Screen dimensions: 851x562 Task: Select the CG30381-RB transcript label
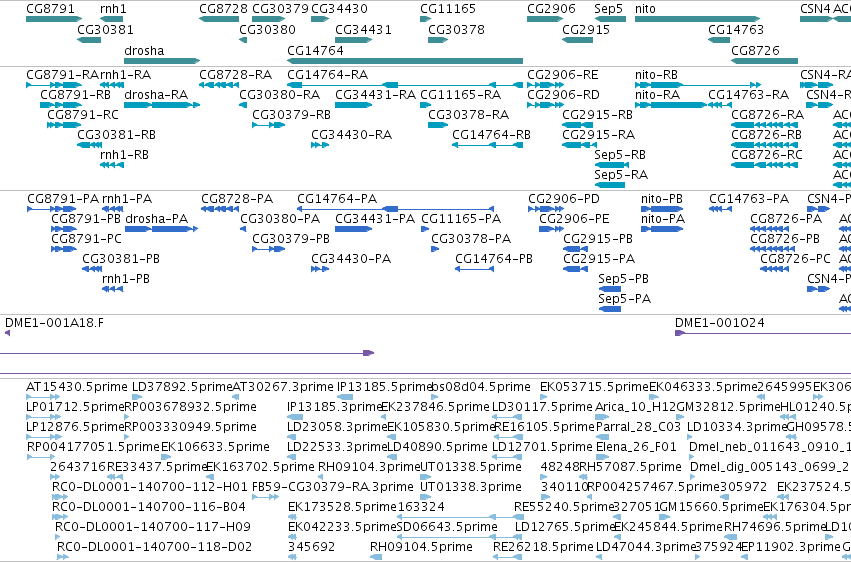click(x=116, y=135)
